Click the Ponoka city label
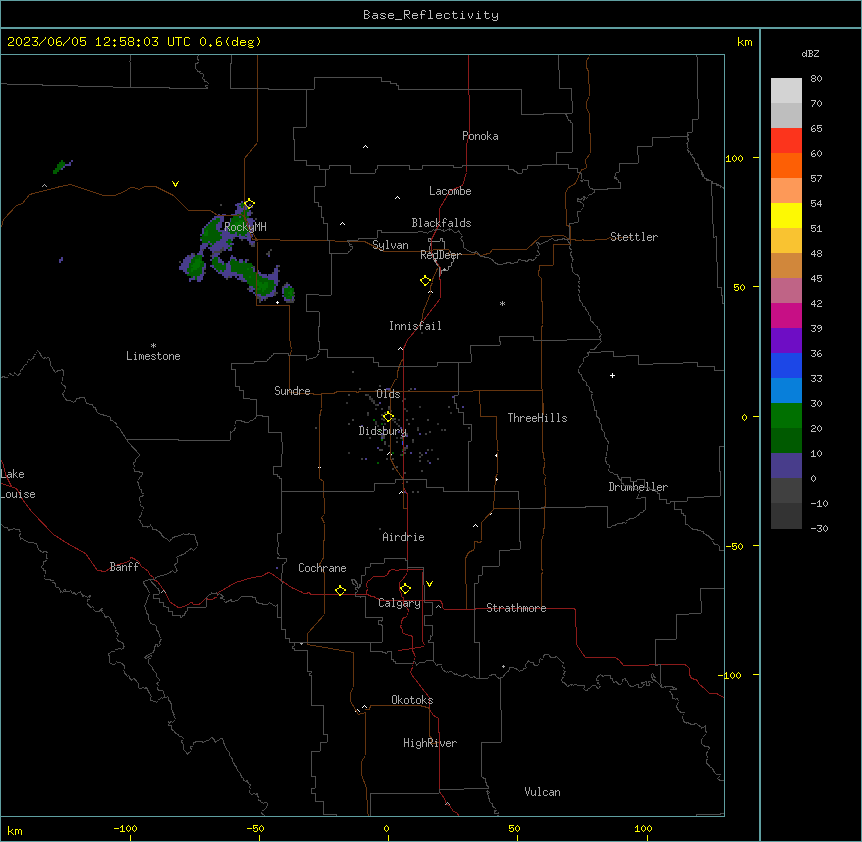Viewport: 862px width, 842px height. point(480,136)
